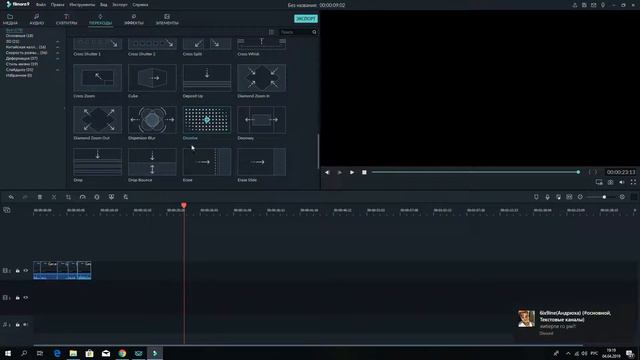Click the split scissors icon in timeline toolbar
Viewport: 640px width, 360px height.
pyautogui.click(x=54, y=197)
